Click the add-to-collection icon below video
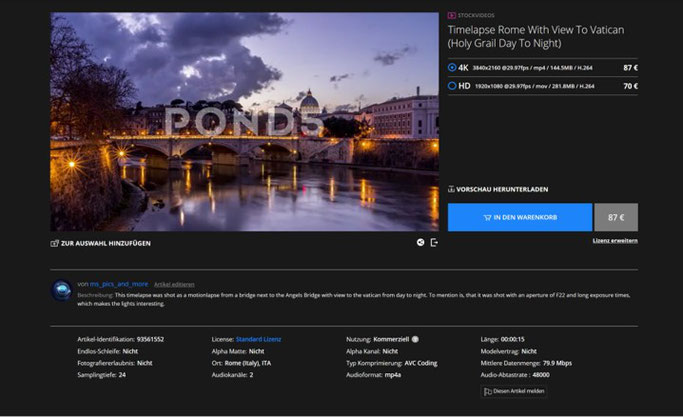683x417 pixels. point(54,243)
